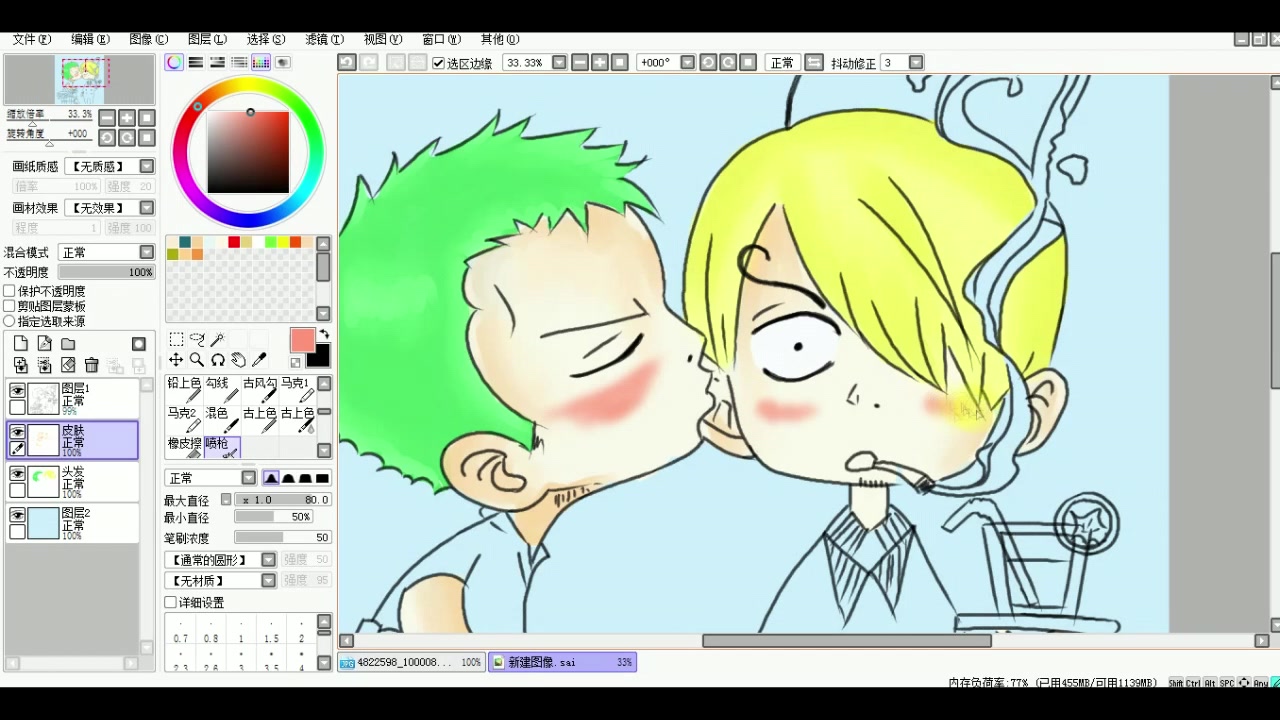Viewport: 1280px width, 720px height.
Task: Select the hand pan tool
Action: pyautogui.click(x=238, y=360)
